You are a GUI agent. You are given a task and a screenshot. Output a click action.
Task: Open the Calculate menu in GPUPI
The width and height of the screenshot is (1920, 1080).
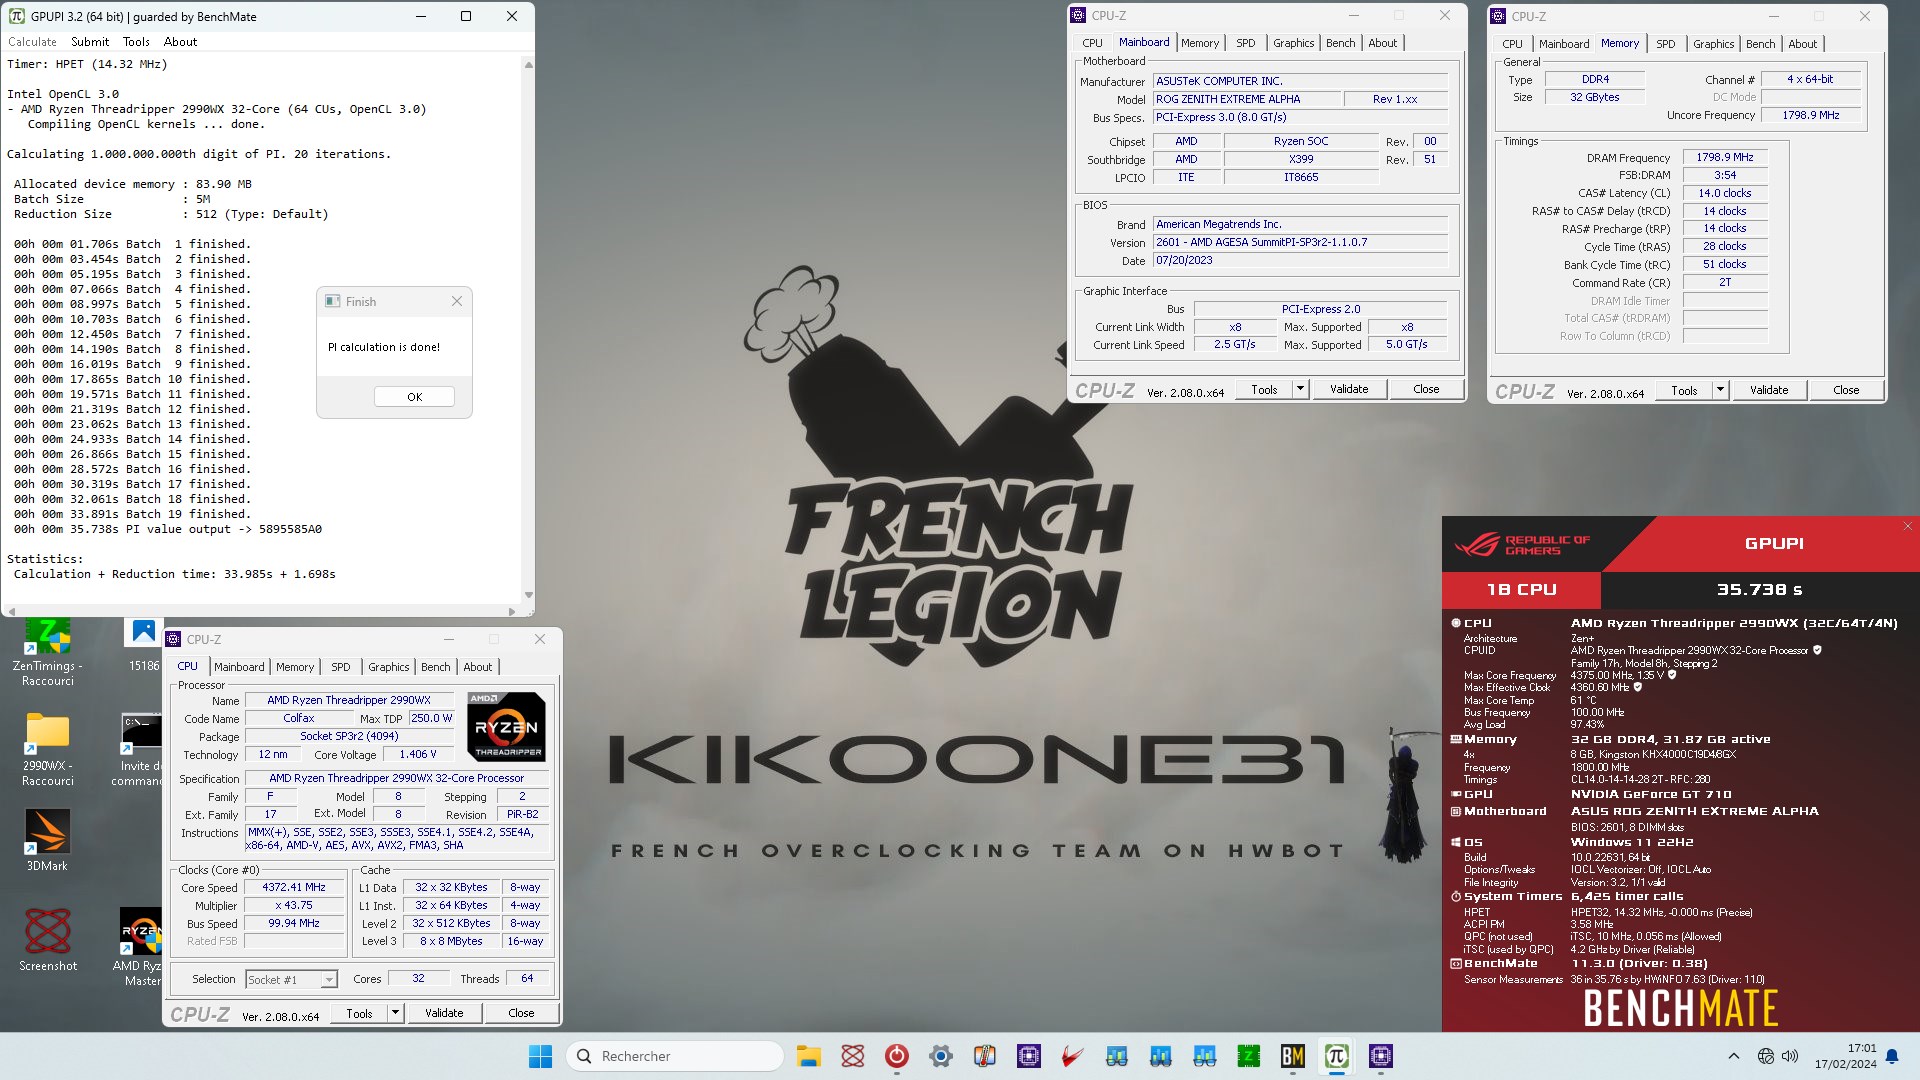32,42
